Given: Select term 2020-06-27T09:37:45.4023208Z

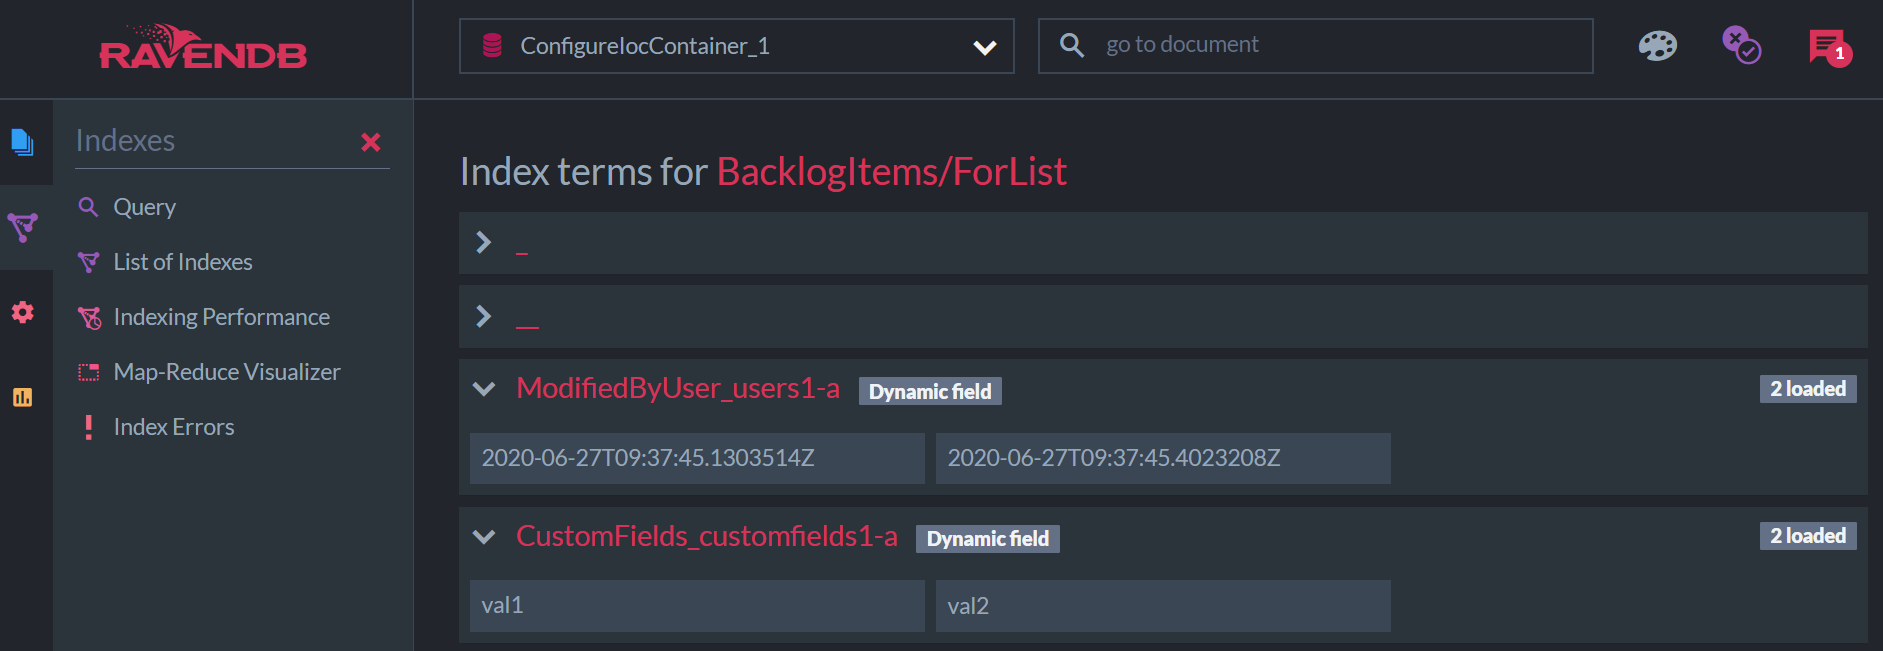Looking at the screenshot, I should 1163,458.
